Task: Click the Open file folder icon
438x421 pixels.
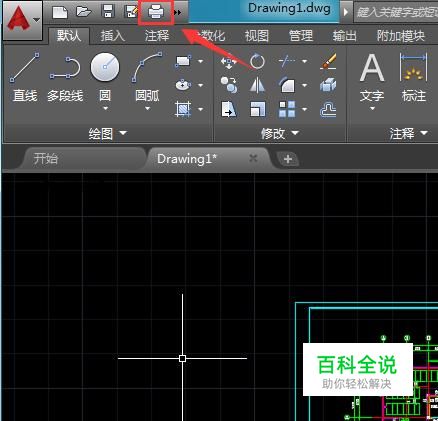Action: [84, 12]
